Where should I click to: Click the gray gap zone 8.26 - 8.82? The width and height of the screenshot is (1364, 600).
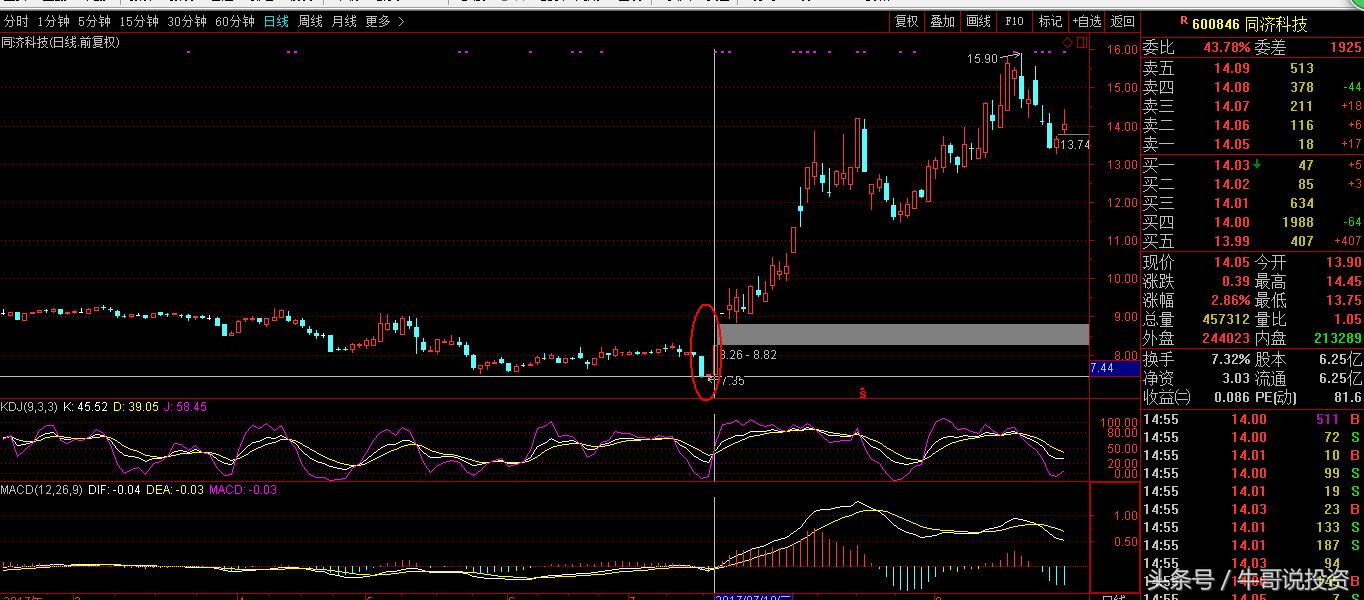point(902,334)
